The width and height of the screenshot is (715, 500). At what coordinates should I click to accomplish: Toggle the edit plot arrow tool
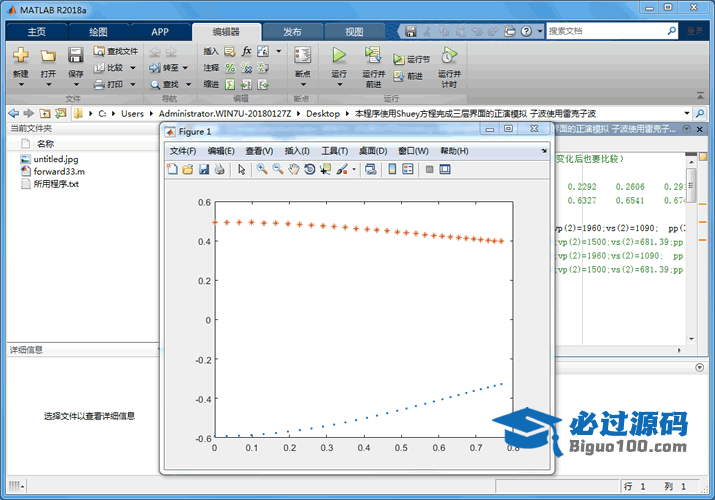click(x=242, y=170)
